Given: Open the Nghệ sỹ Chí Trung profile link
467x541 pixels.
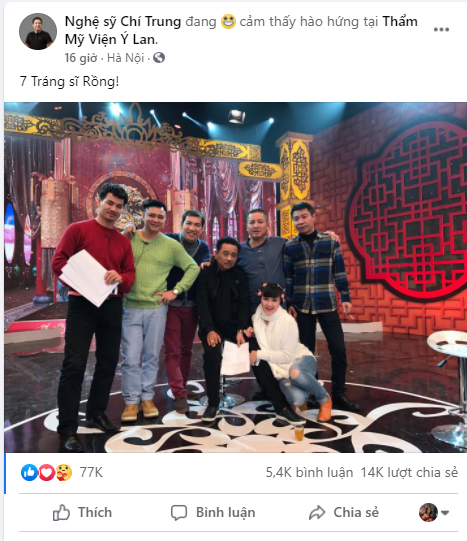Looking at the screenshot, I should click(x=123, y=22).
